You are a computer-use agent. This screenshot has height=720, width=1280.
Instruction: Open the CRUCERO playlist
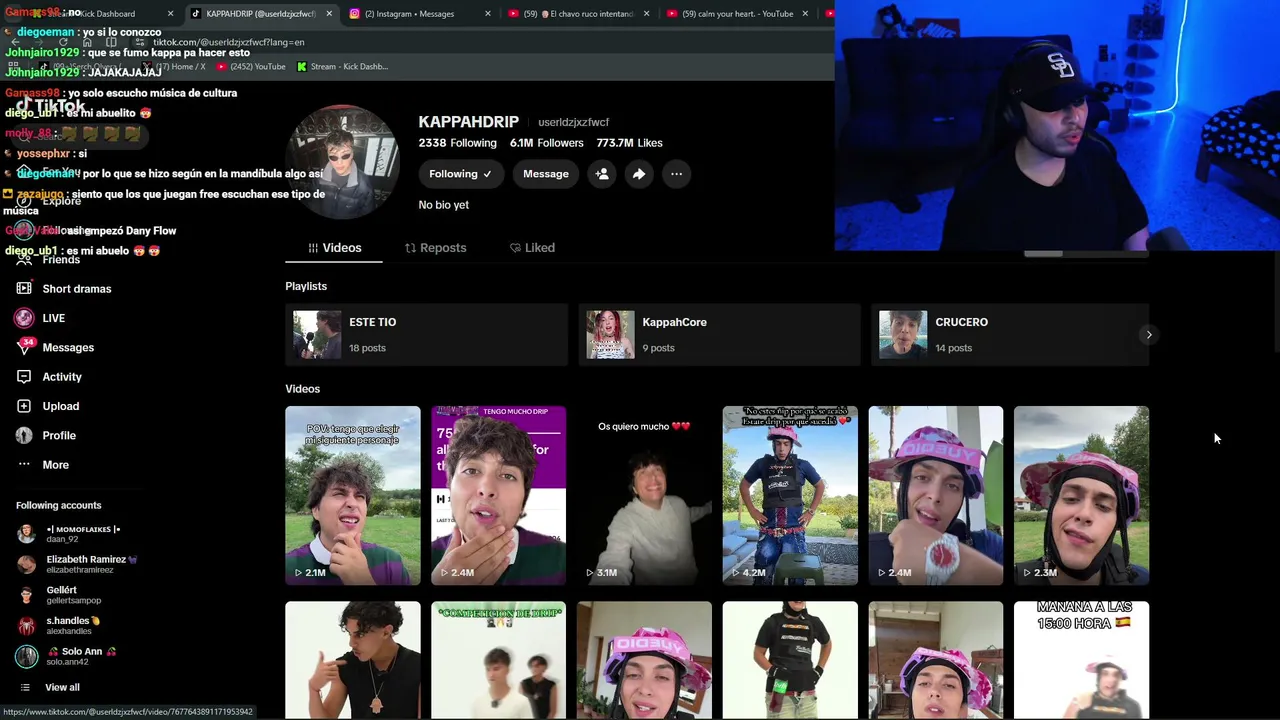[x=1012, y=335]
